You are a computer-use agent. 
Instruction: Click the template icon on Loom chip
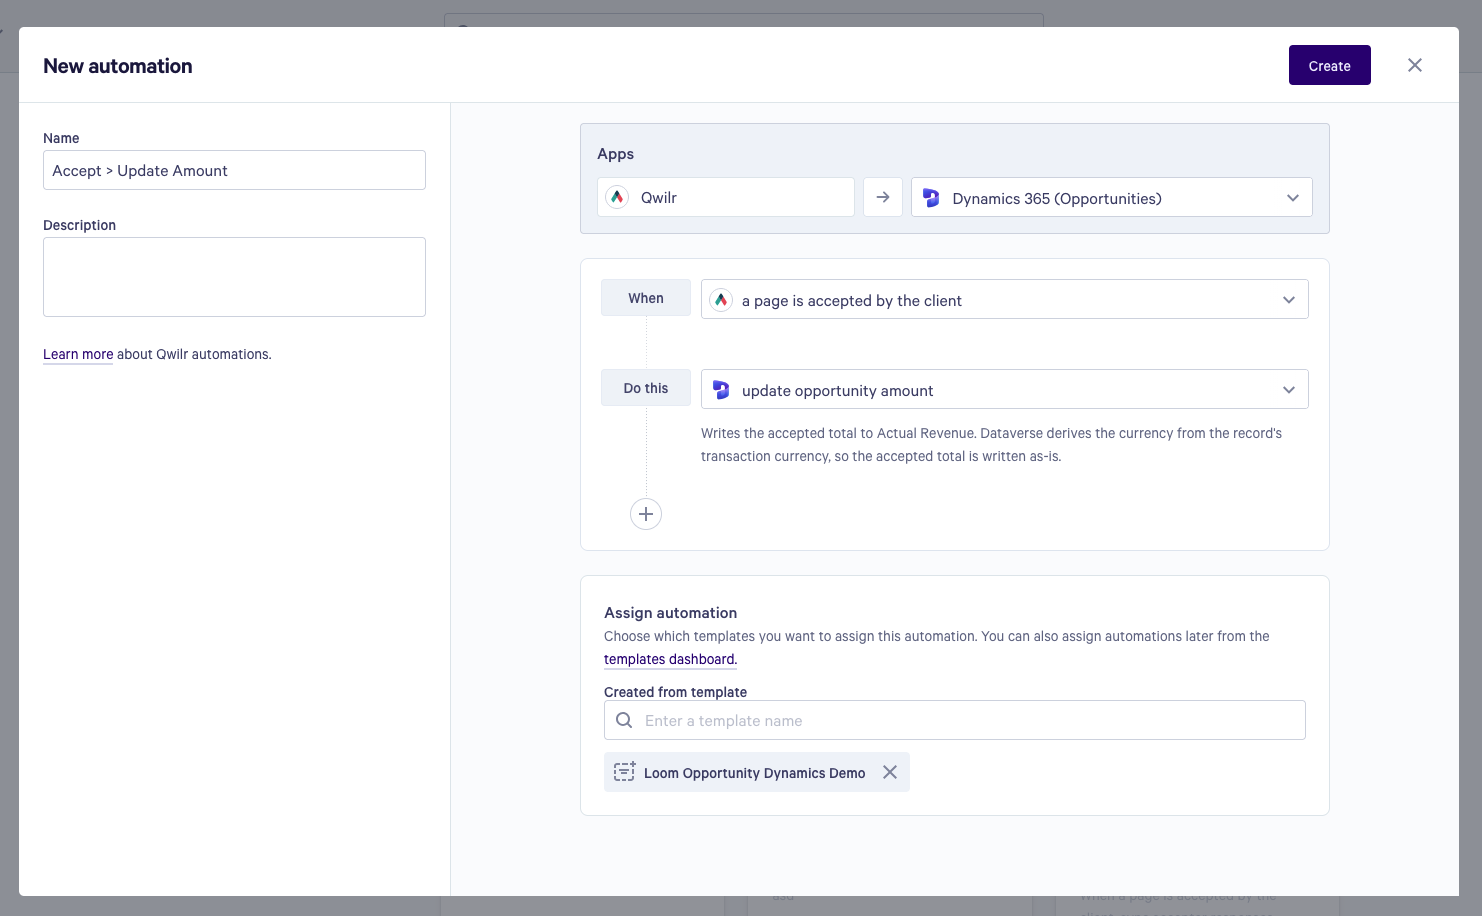[624, 772]
